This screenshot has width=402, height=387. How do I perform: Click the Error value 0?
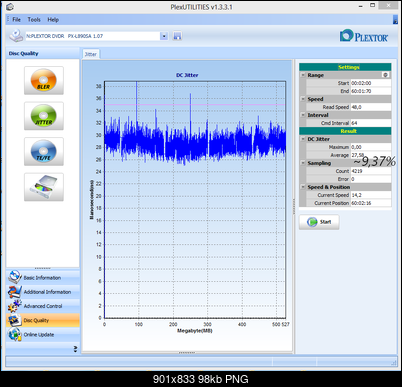click(370, 179)
